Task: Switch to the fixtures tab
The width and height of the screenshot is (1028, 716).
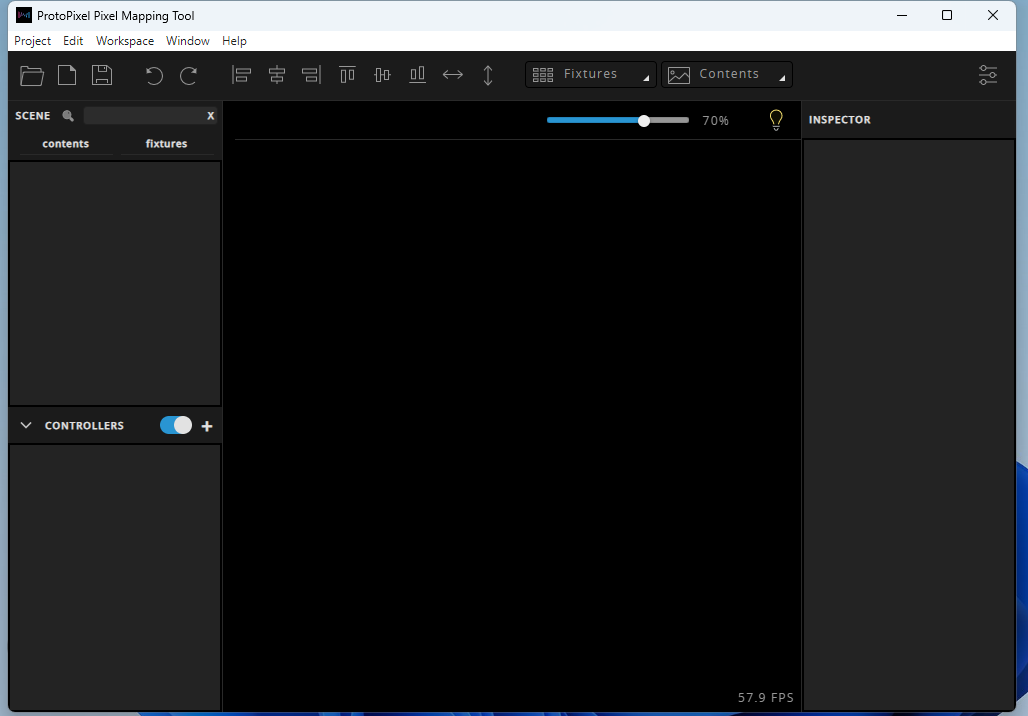Action: (166, 143)
